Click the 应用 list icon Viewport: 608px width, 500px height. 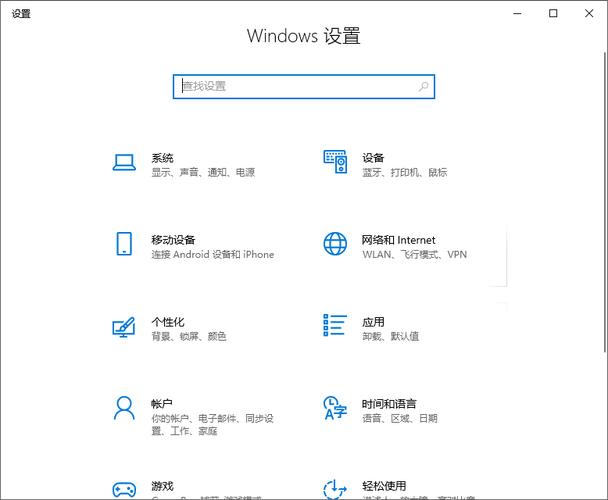[x=335, y=327]
